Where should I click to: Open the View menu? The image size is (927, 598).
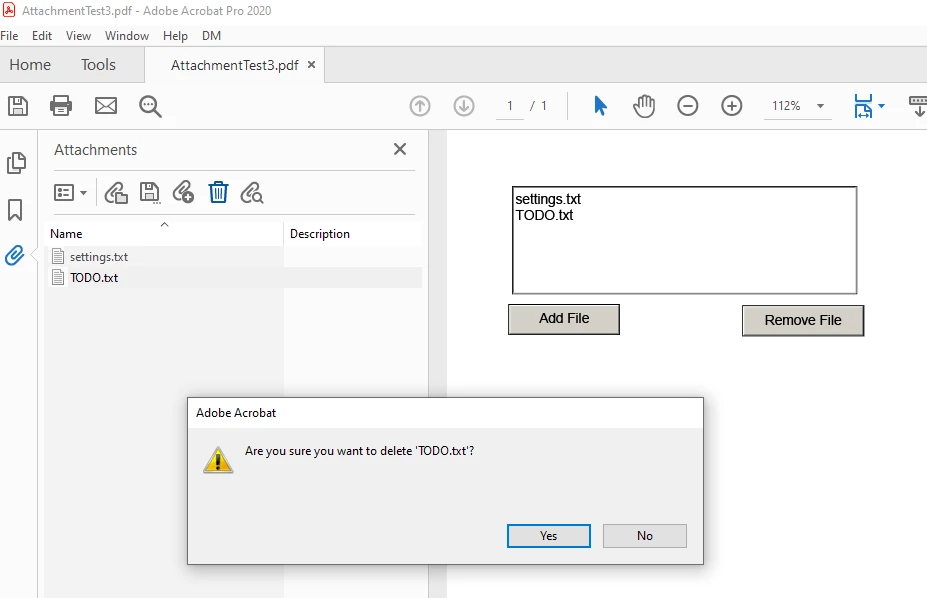(x=78, y=35)
